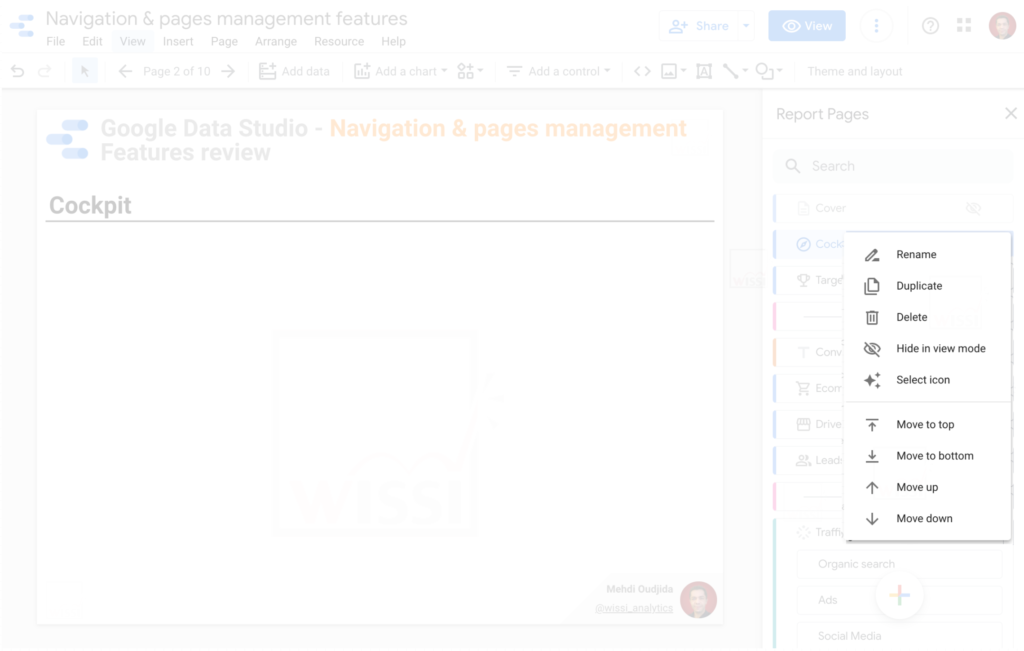Click Page 2 of 10 indicator

click(176, 71)
